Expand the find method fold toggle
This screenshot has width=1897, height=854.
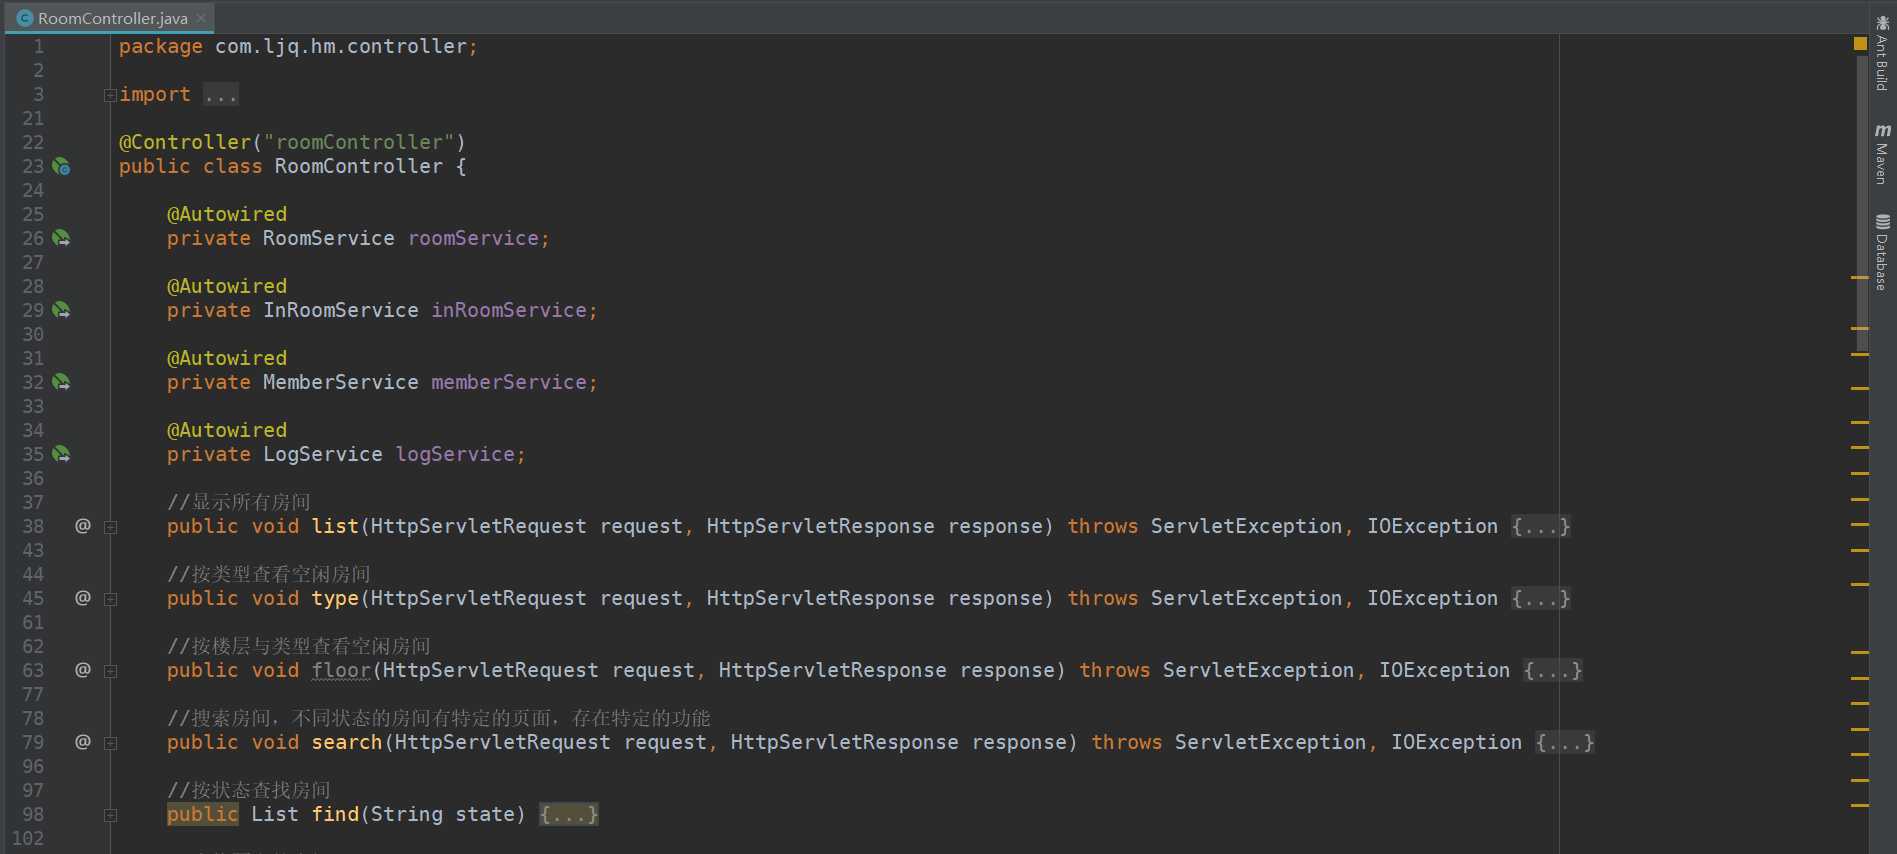(x=110, y=815)
